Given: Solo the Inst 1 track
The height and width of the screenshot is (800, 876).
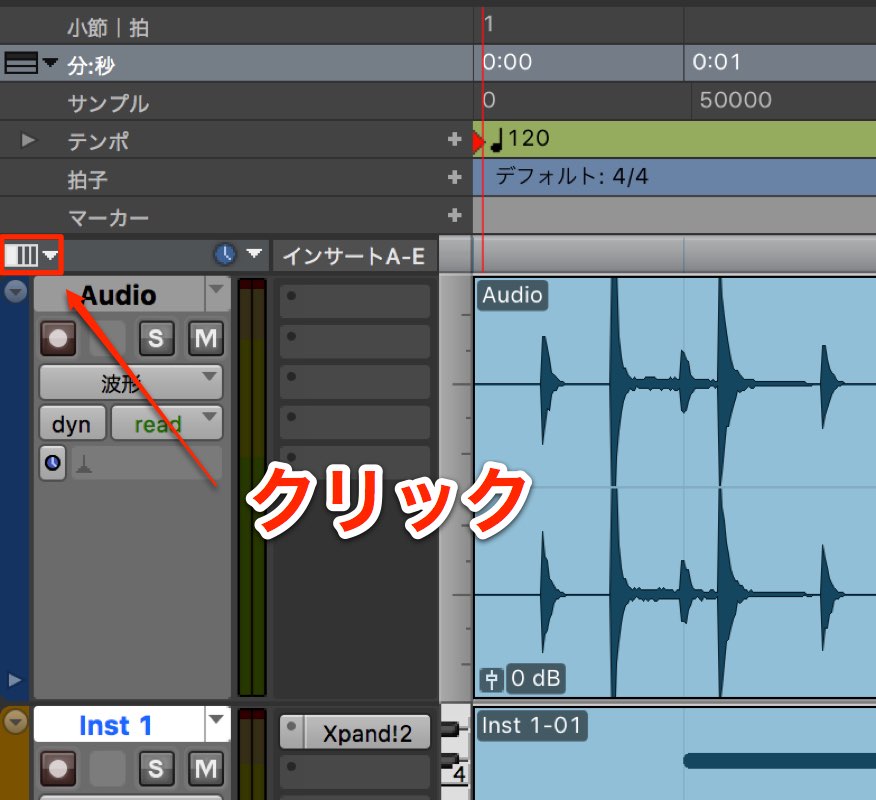Looking at the screenshot, I should 156,768.
